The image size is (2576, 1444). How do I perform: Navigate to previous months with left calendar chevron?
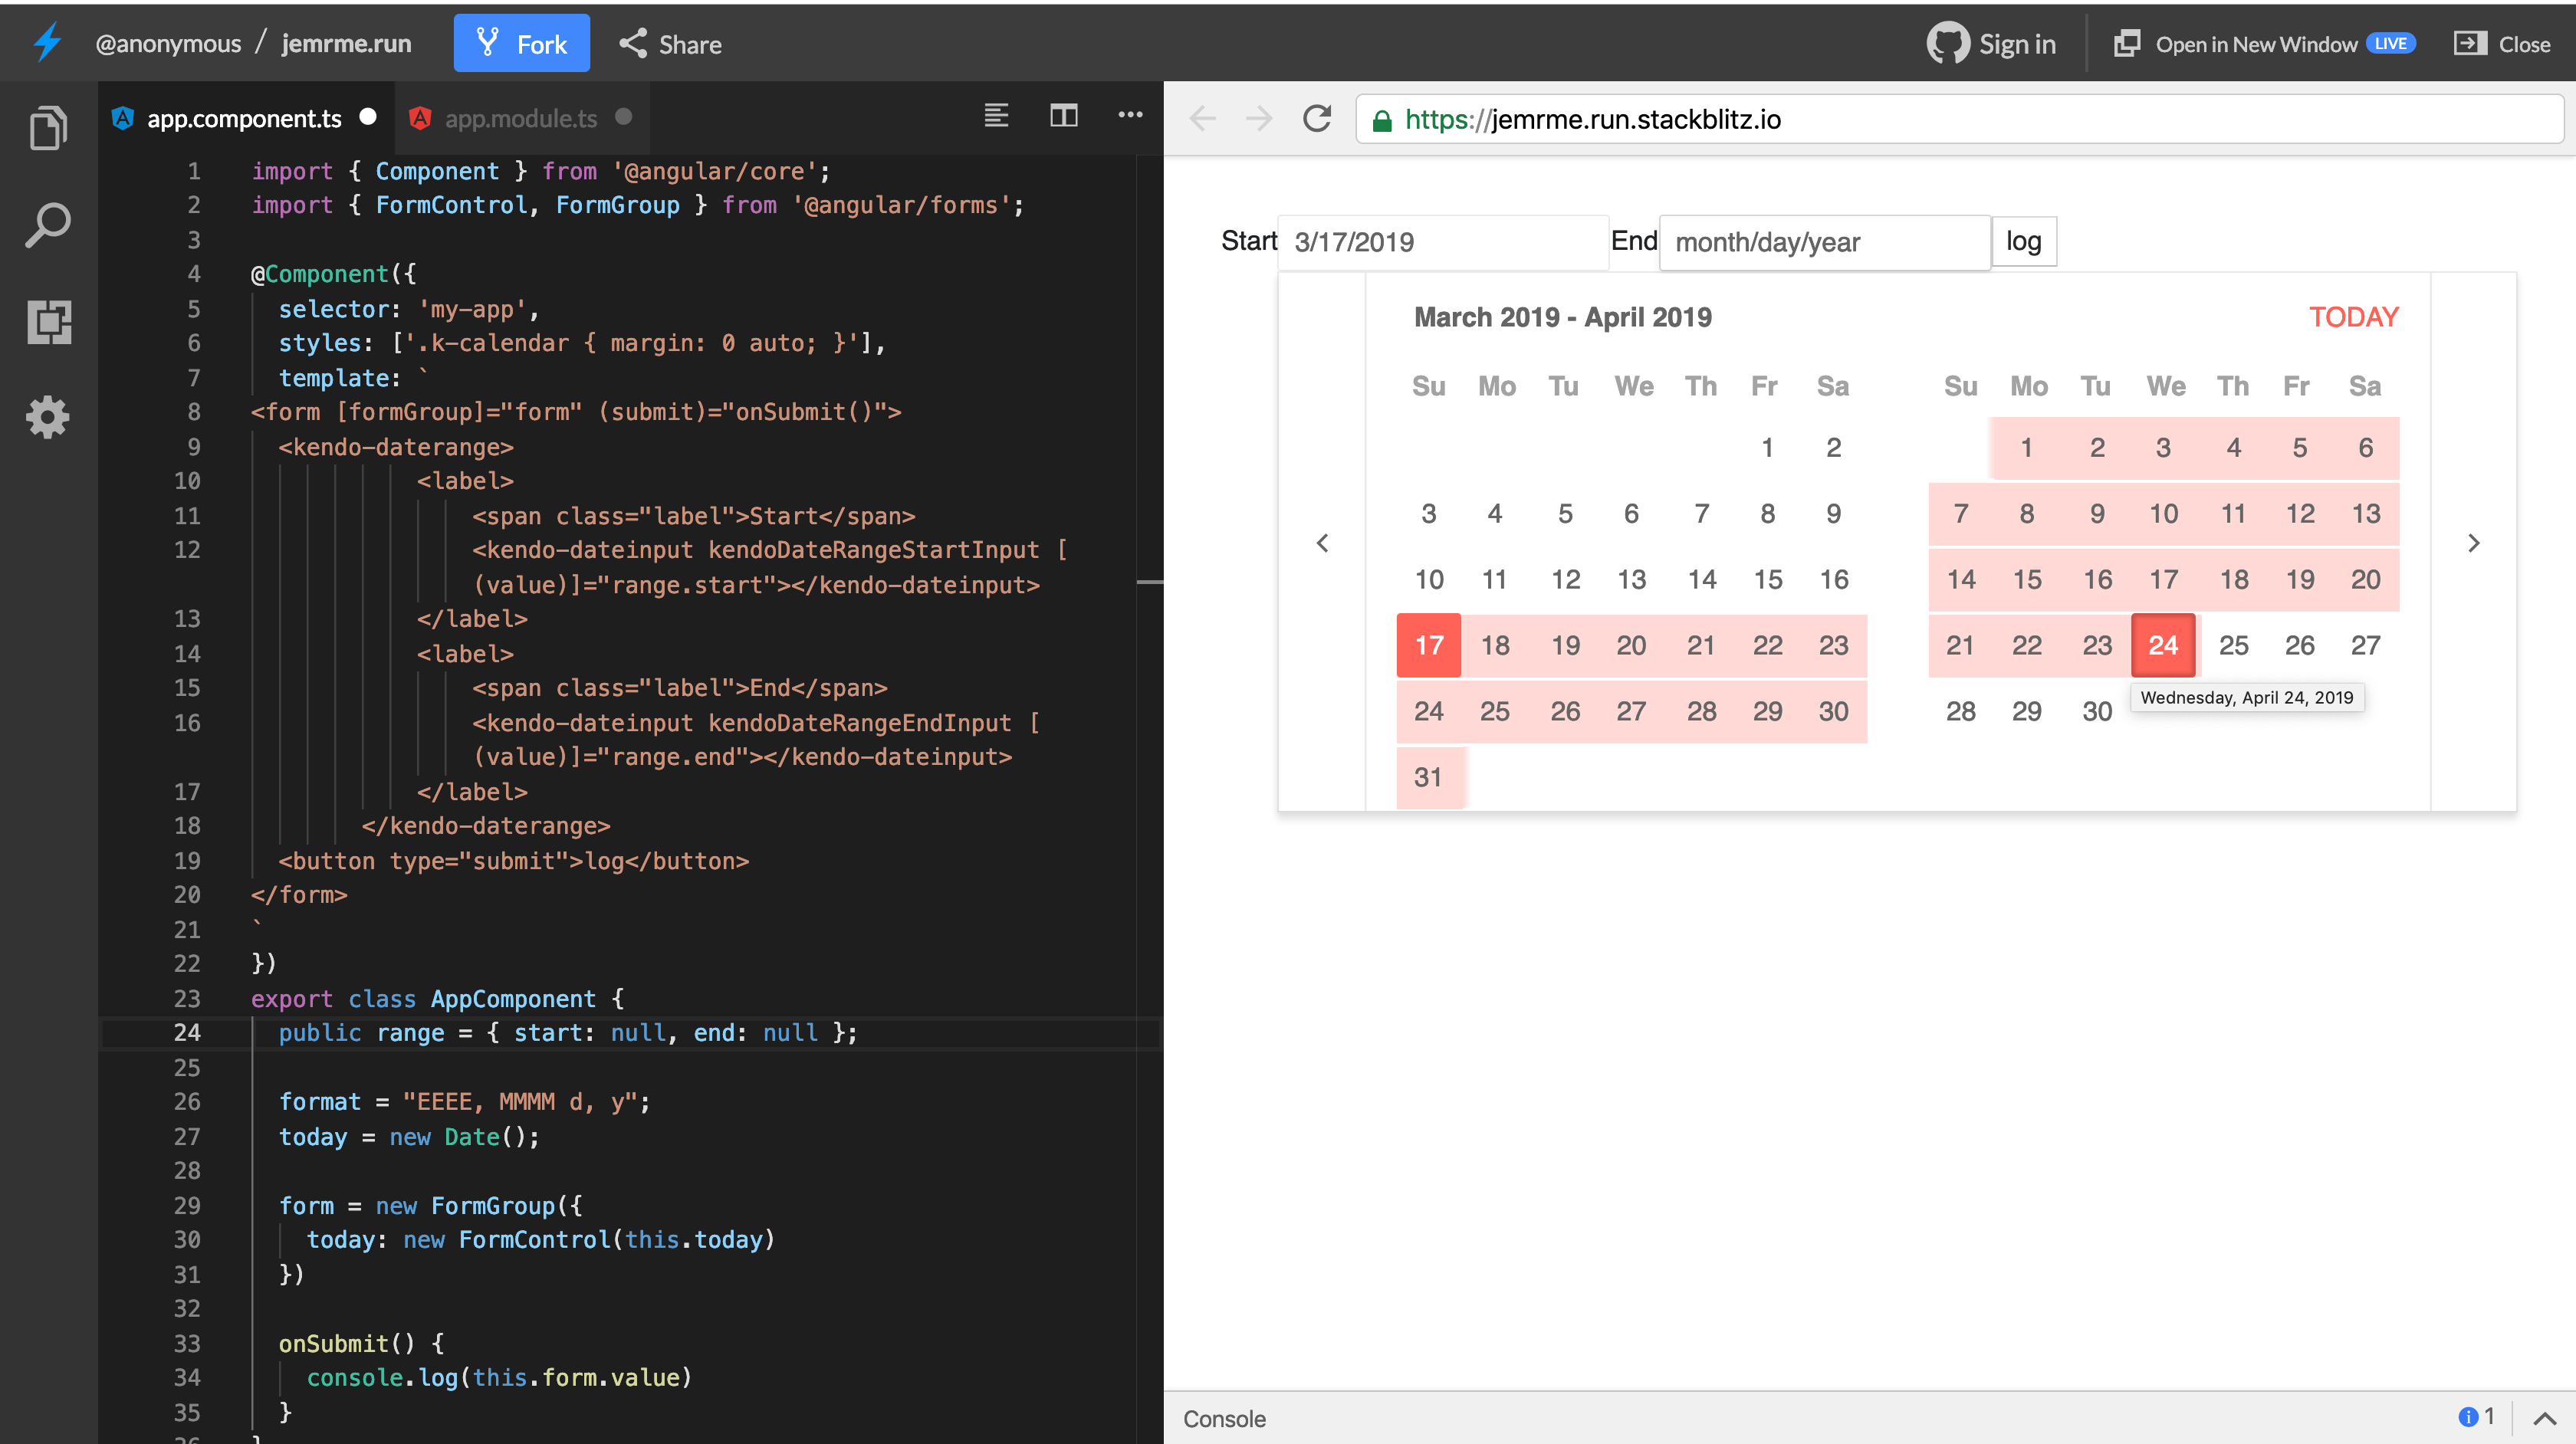tap(1323, 542)
